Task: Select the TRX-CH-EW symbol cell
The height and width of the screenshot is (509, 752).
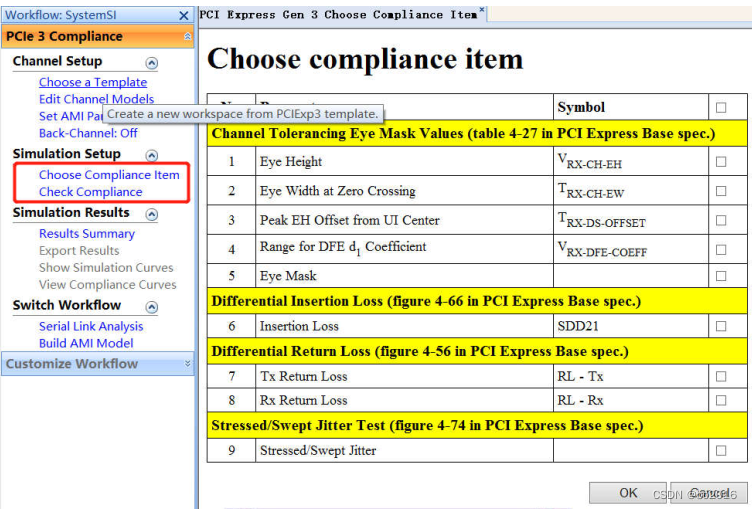Action: point(631,191)
